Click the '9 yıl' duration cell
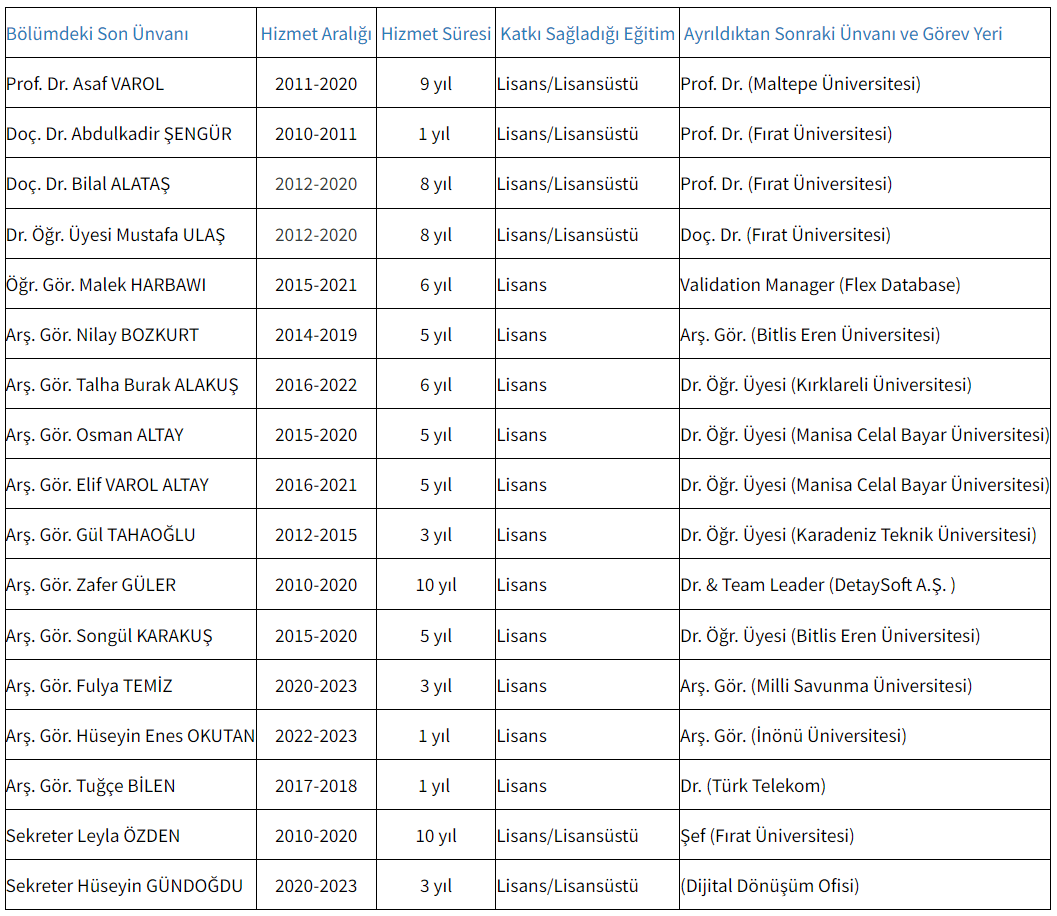The width and height of the screenshot is (1057, 916). click(x=436, y=84)
